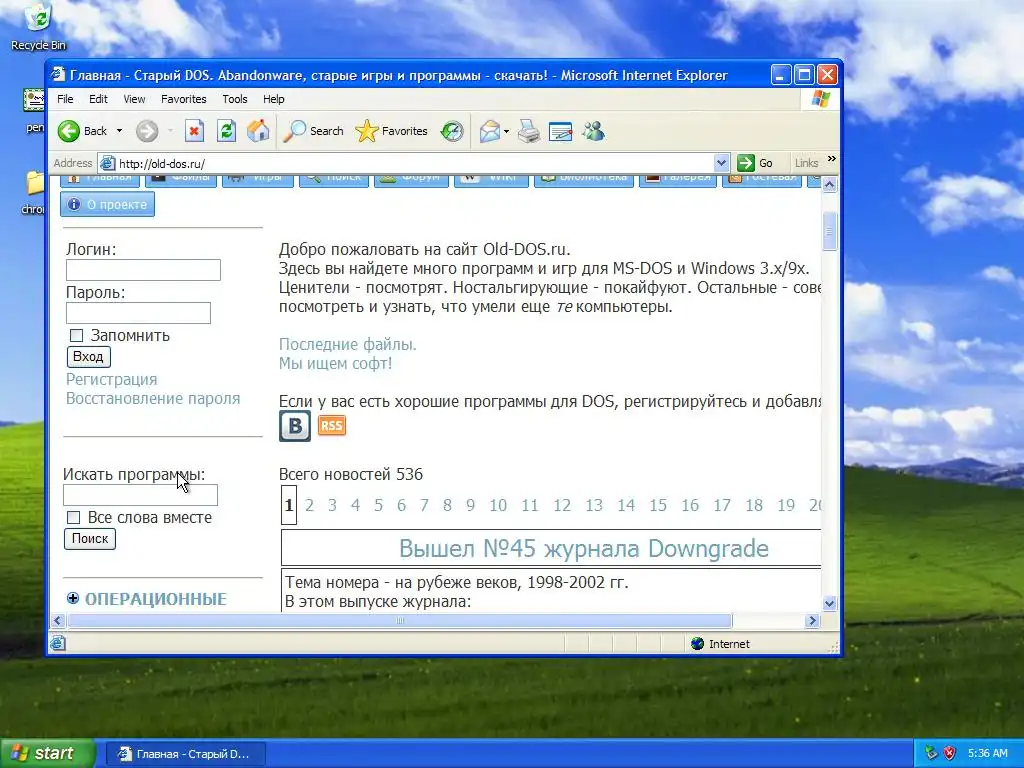This screenshot has width=1024, height=768.
Task: Open the Mail toolbar button
Action: (x=490, y=131)
